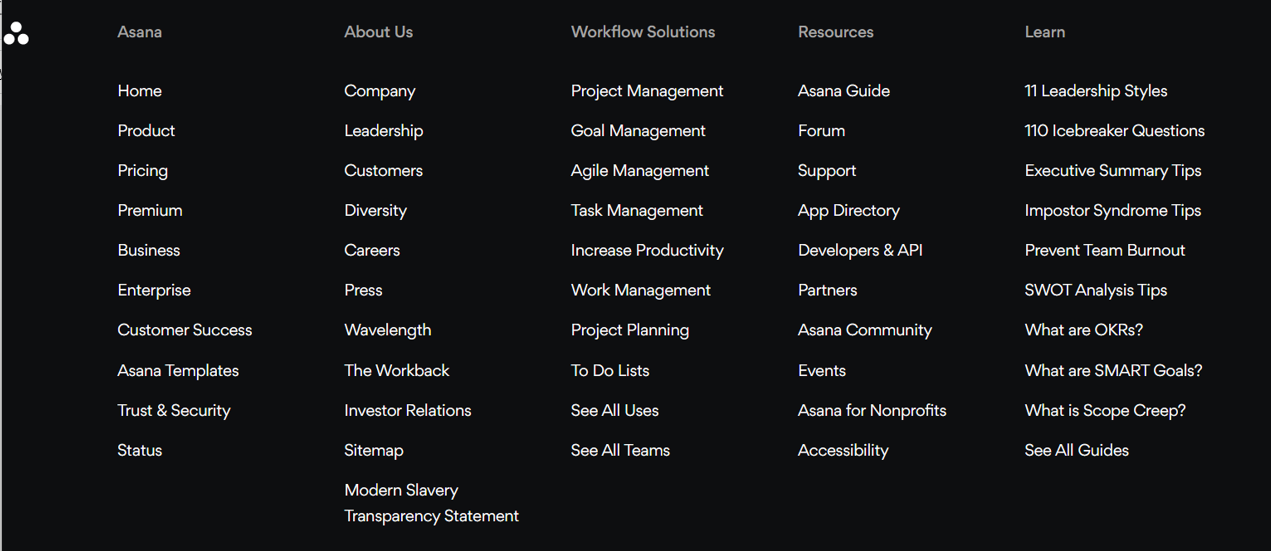Visit the Careers link
1271x551 pixels.
click(372, 251)
